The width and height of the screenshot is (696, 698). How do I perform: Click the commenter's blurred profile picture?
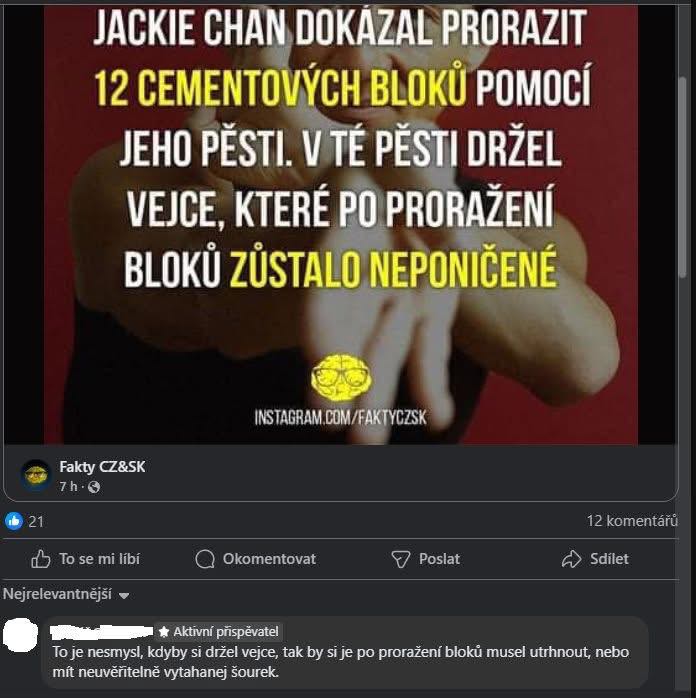coord(20,635)
